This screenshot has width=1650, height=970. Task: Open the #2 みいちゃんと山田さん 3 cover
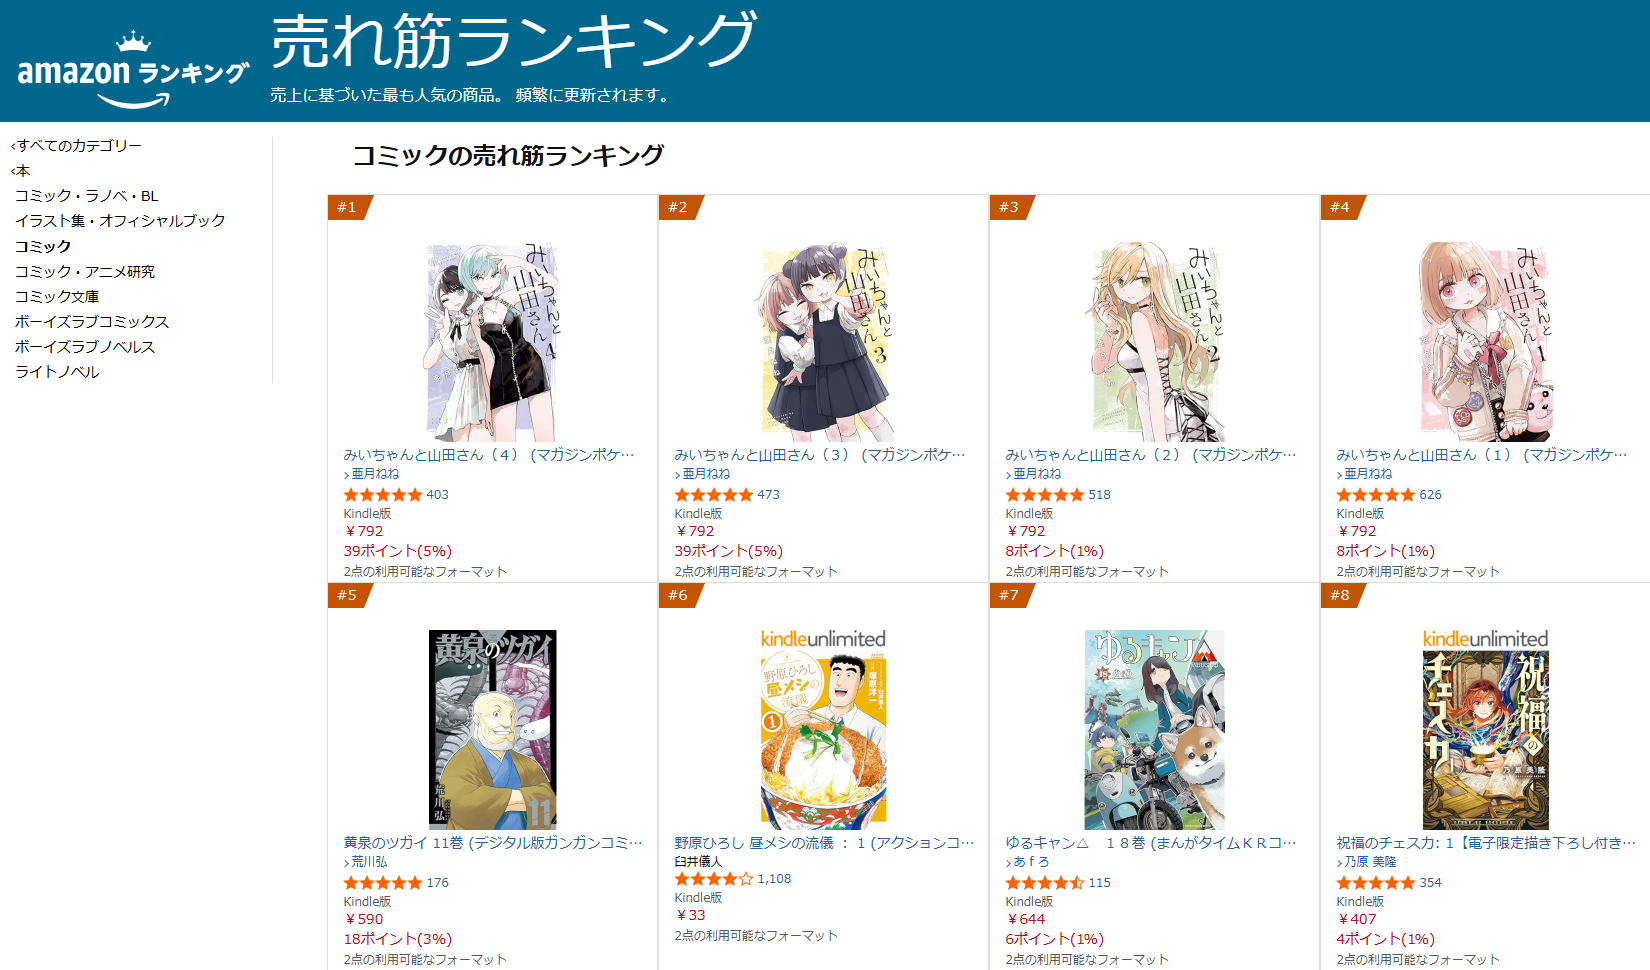(823, 342)
